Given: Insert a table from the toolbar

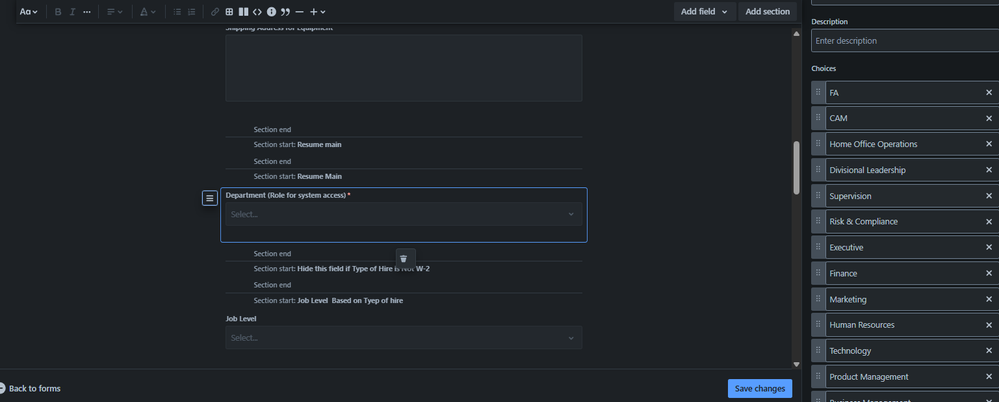Looking at the screenshot, I should click(x=229, y=12).
